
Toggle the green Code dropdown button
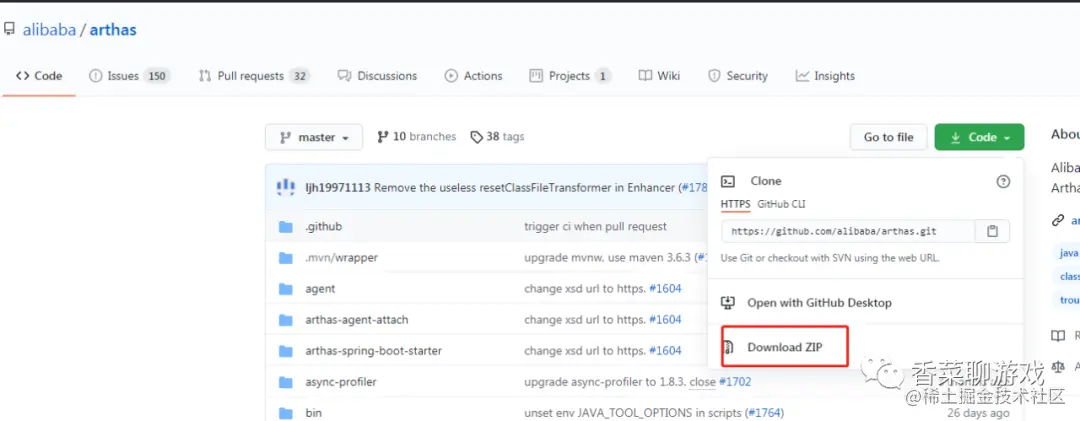click(979, 137)
